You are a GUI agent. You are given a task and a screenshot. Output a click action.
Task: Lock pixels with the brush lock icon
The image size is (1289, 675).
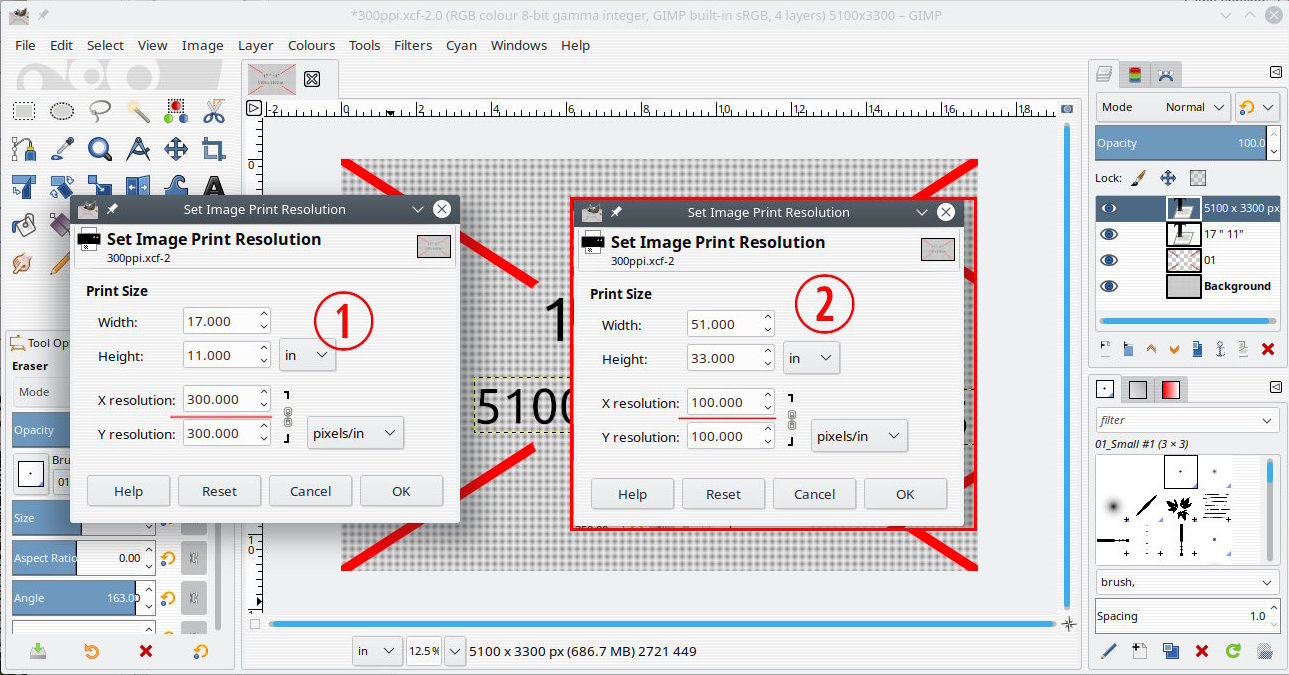[1137, 178]
